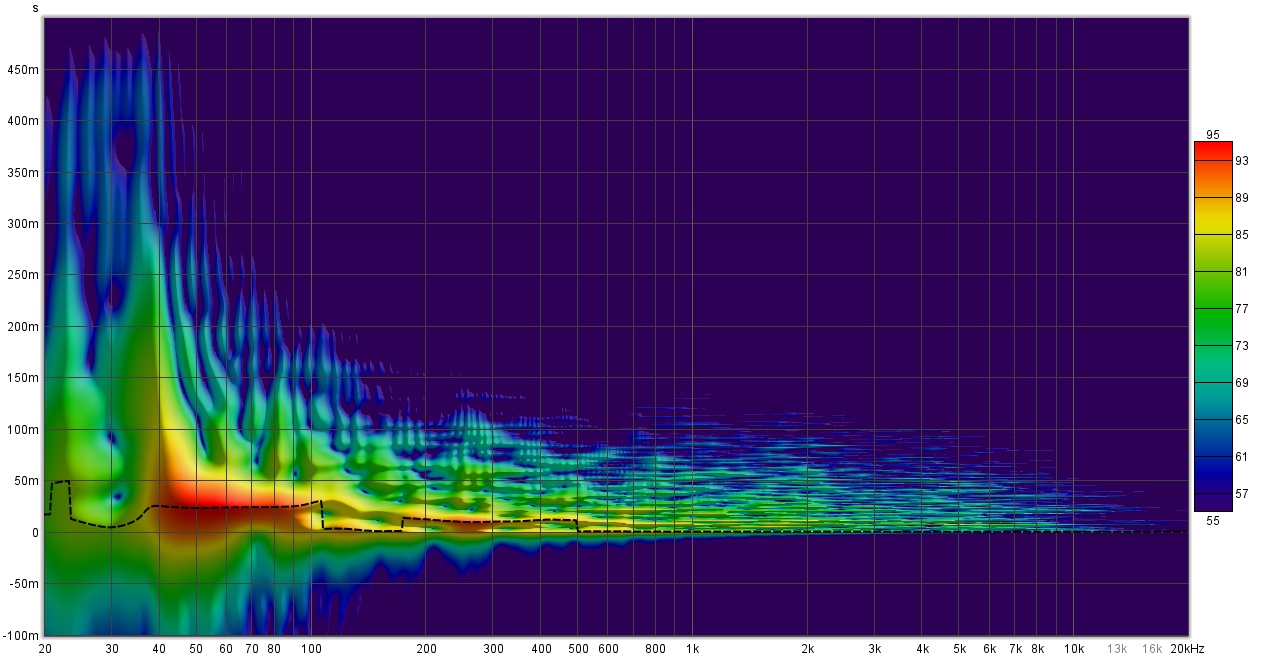
Task: Select the 1k frequency axis label
Action: 692,649
